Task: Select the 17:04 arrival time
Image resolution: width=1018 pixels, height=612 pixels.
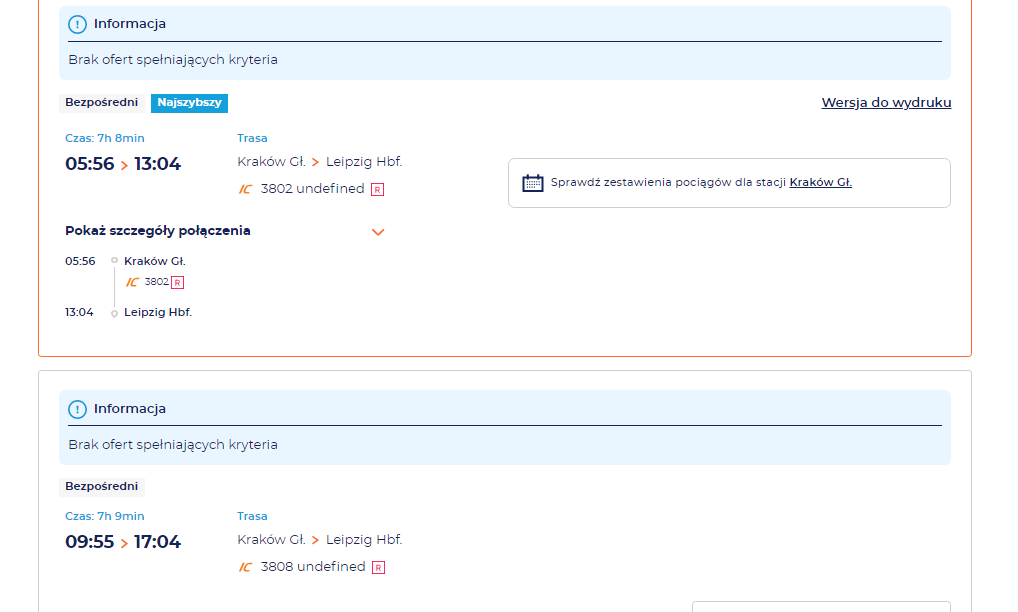Action: click(x=157, y=542)
